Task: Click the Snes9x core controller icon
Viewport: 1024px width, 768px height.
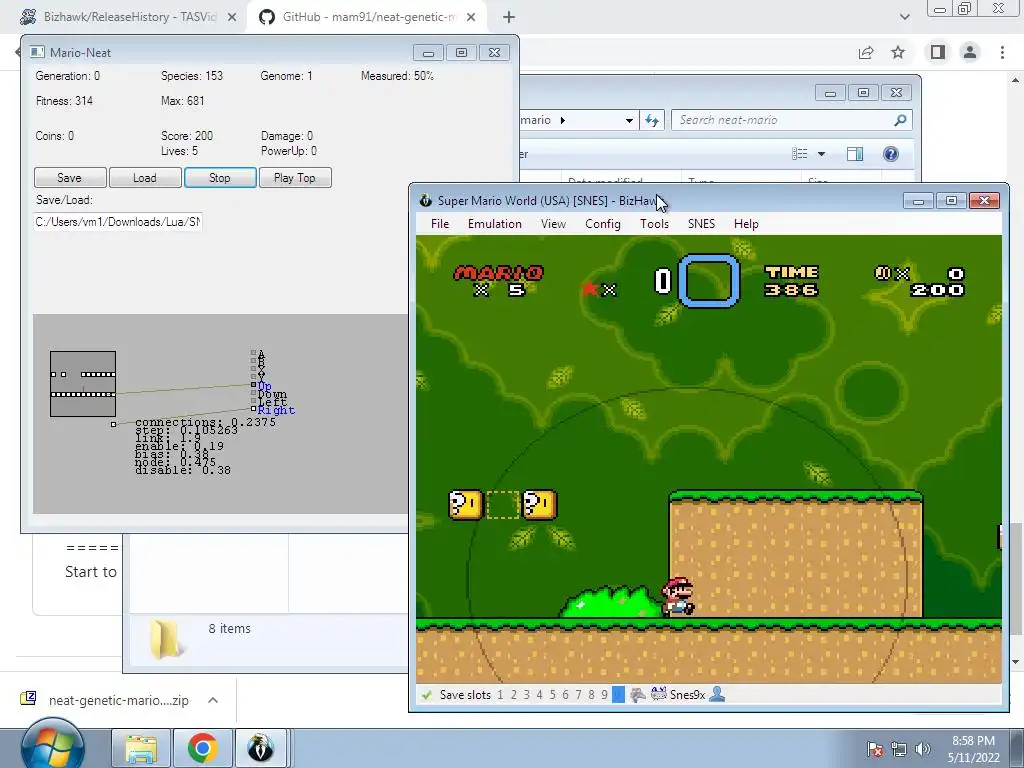Action: point(658,694)
